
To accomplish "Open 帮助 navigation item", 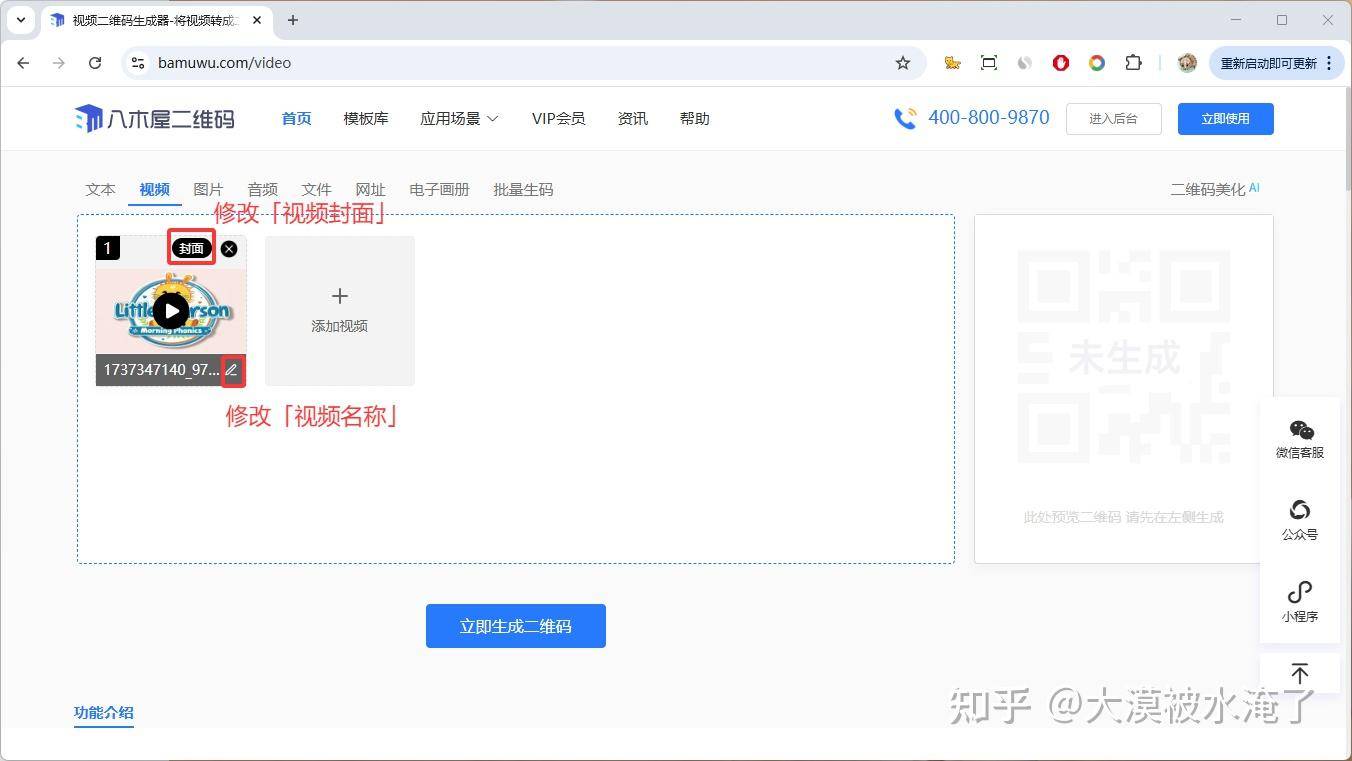I will [695, 119].
